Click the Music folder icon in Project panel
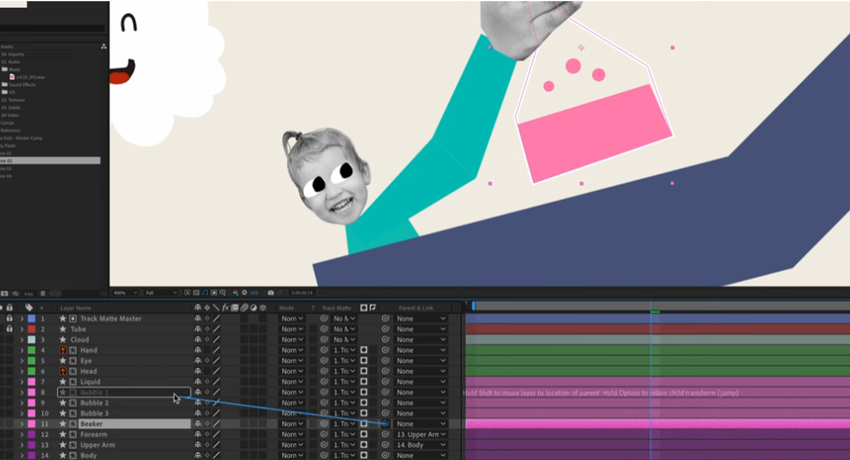The width and height of the screenshot is (850, 460). (x=4, y=69)
